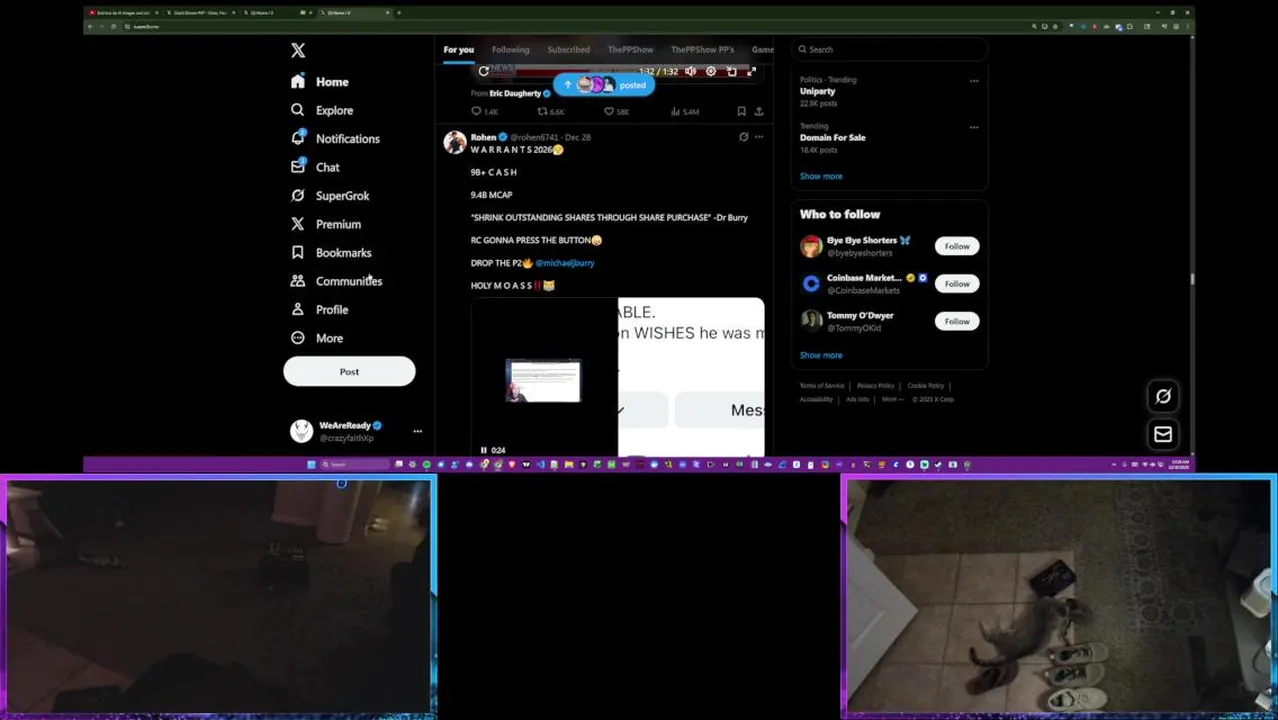
Task: Select the For you tab
Action: (x=459, y=49)
